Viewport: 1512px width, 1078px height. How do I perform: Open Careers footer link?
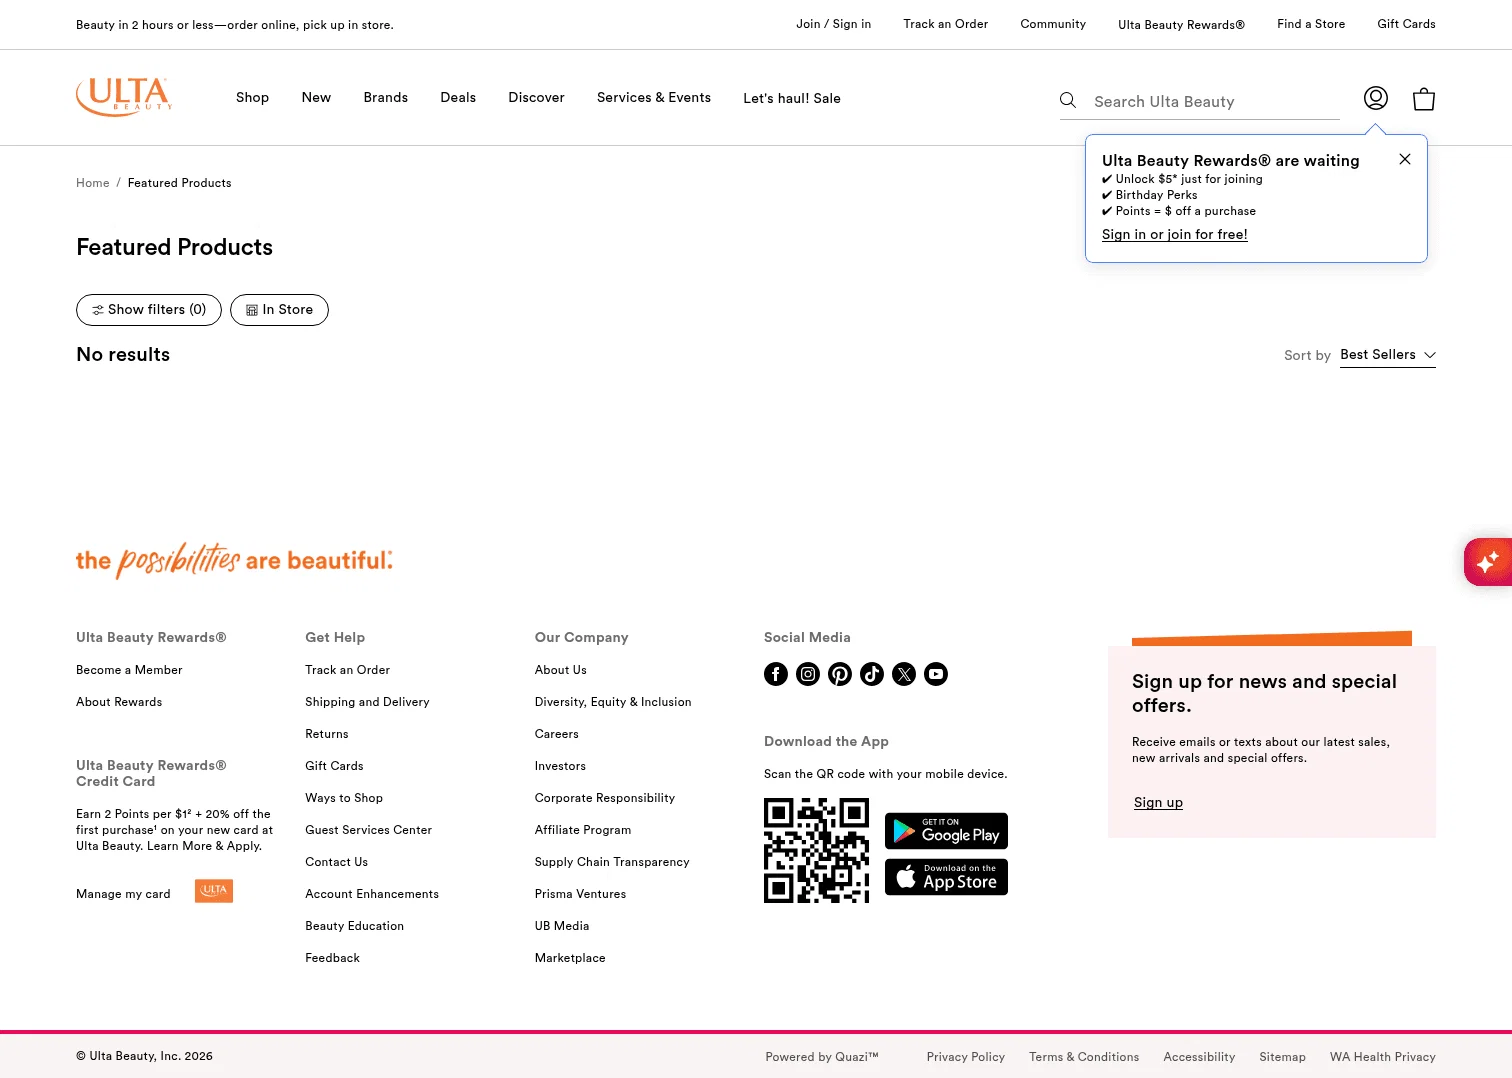click(x=557, y=734)
